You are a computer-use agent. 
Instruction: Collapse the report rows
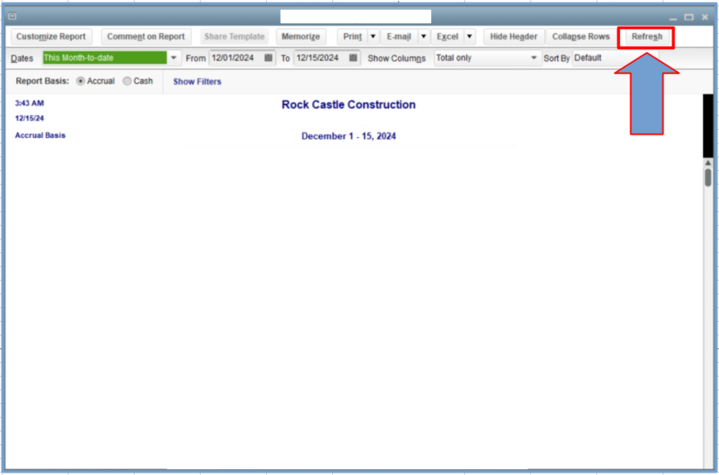pyautogui.click(x=581, y=36)
